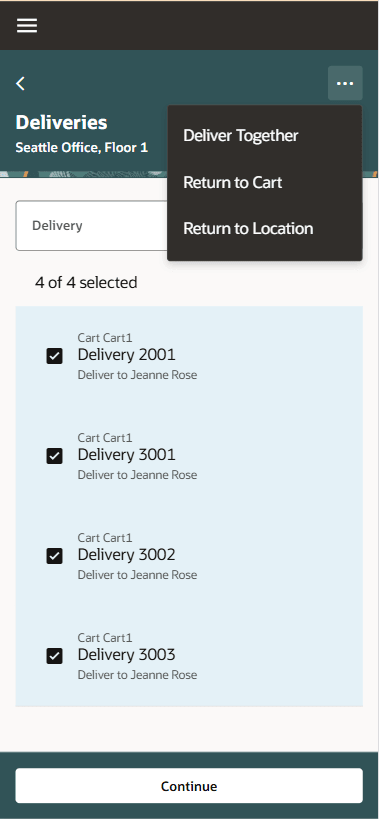Viewport: 379px width, 819px height.
Task: Uncheck the Delivery 3002 checkbox
Action: click(x=54, y=556)
